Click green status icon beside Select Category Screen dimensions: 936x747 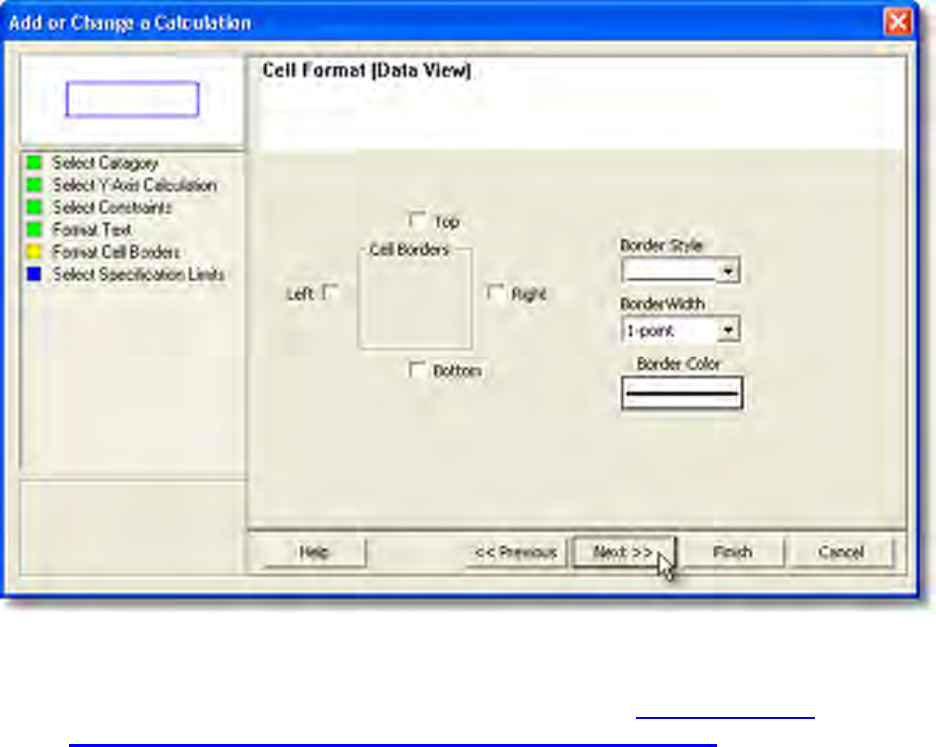click(x=35, y=162)
